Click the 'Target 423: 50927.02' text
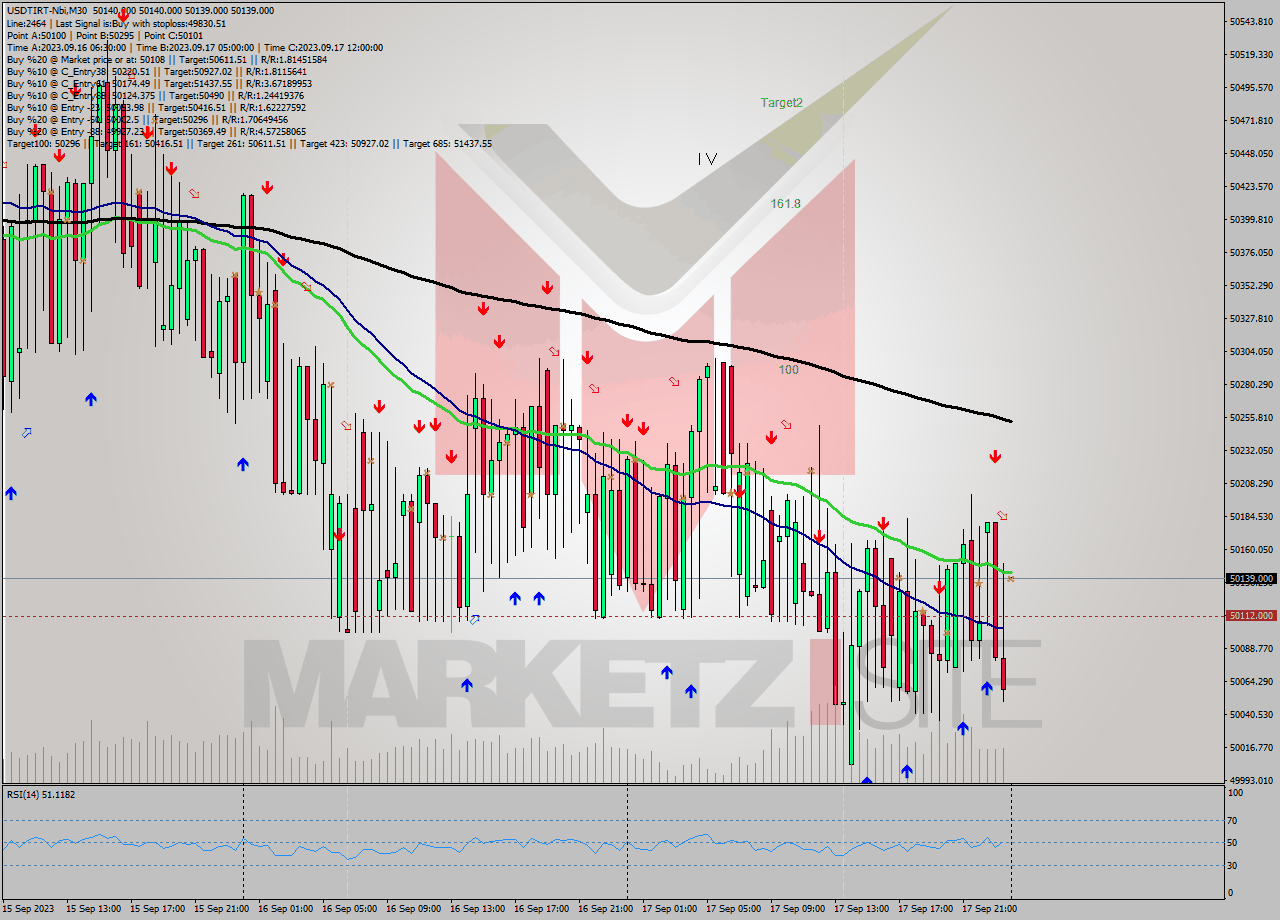 click(346, 143)
